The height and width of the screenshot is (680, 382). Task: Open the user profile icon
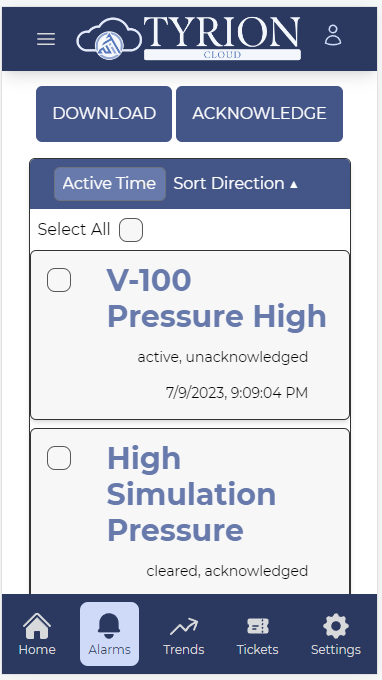tap(333, 35)
